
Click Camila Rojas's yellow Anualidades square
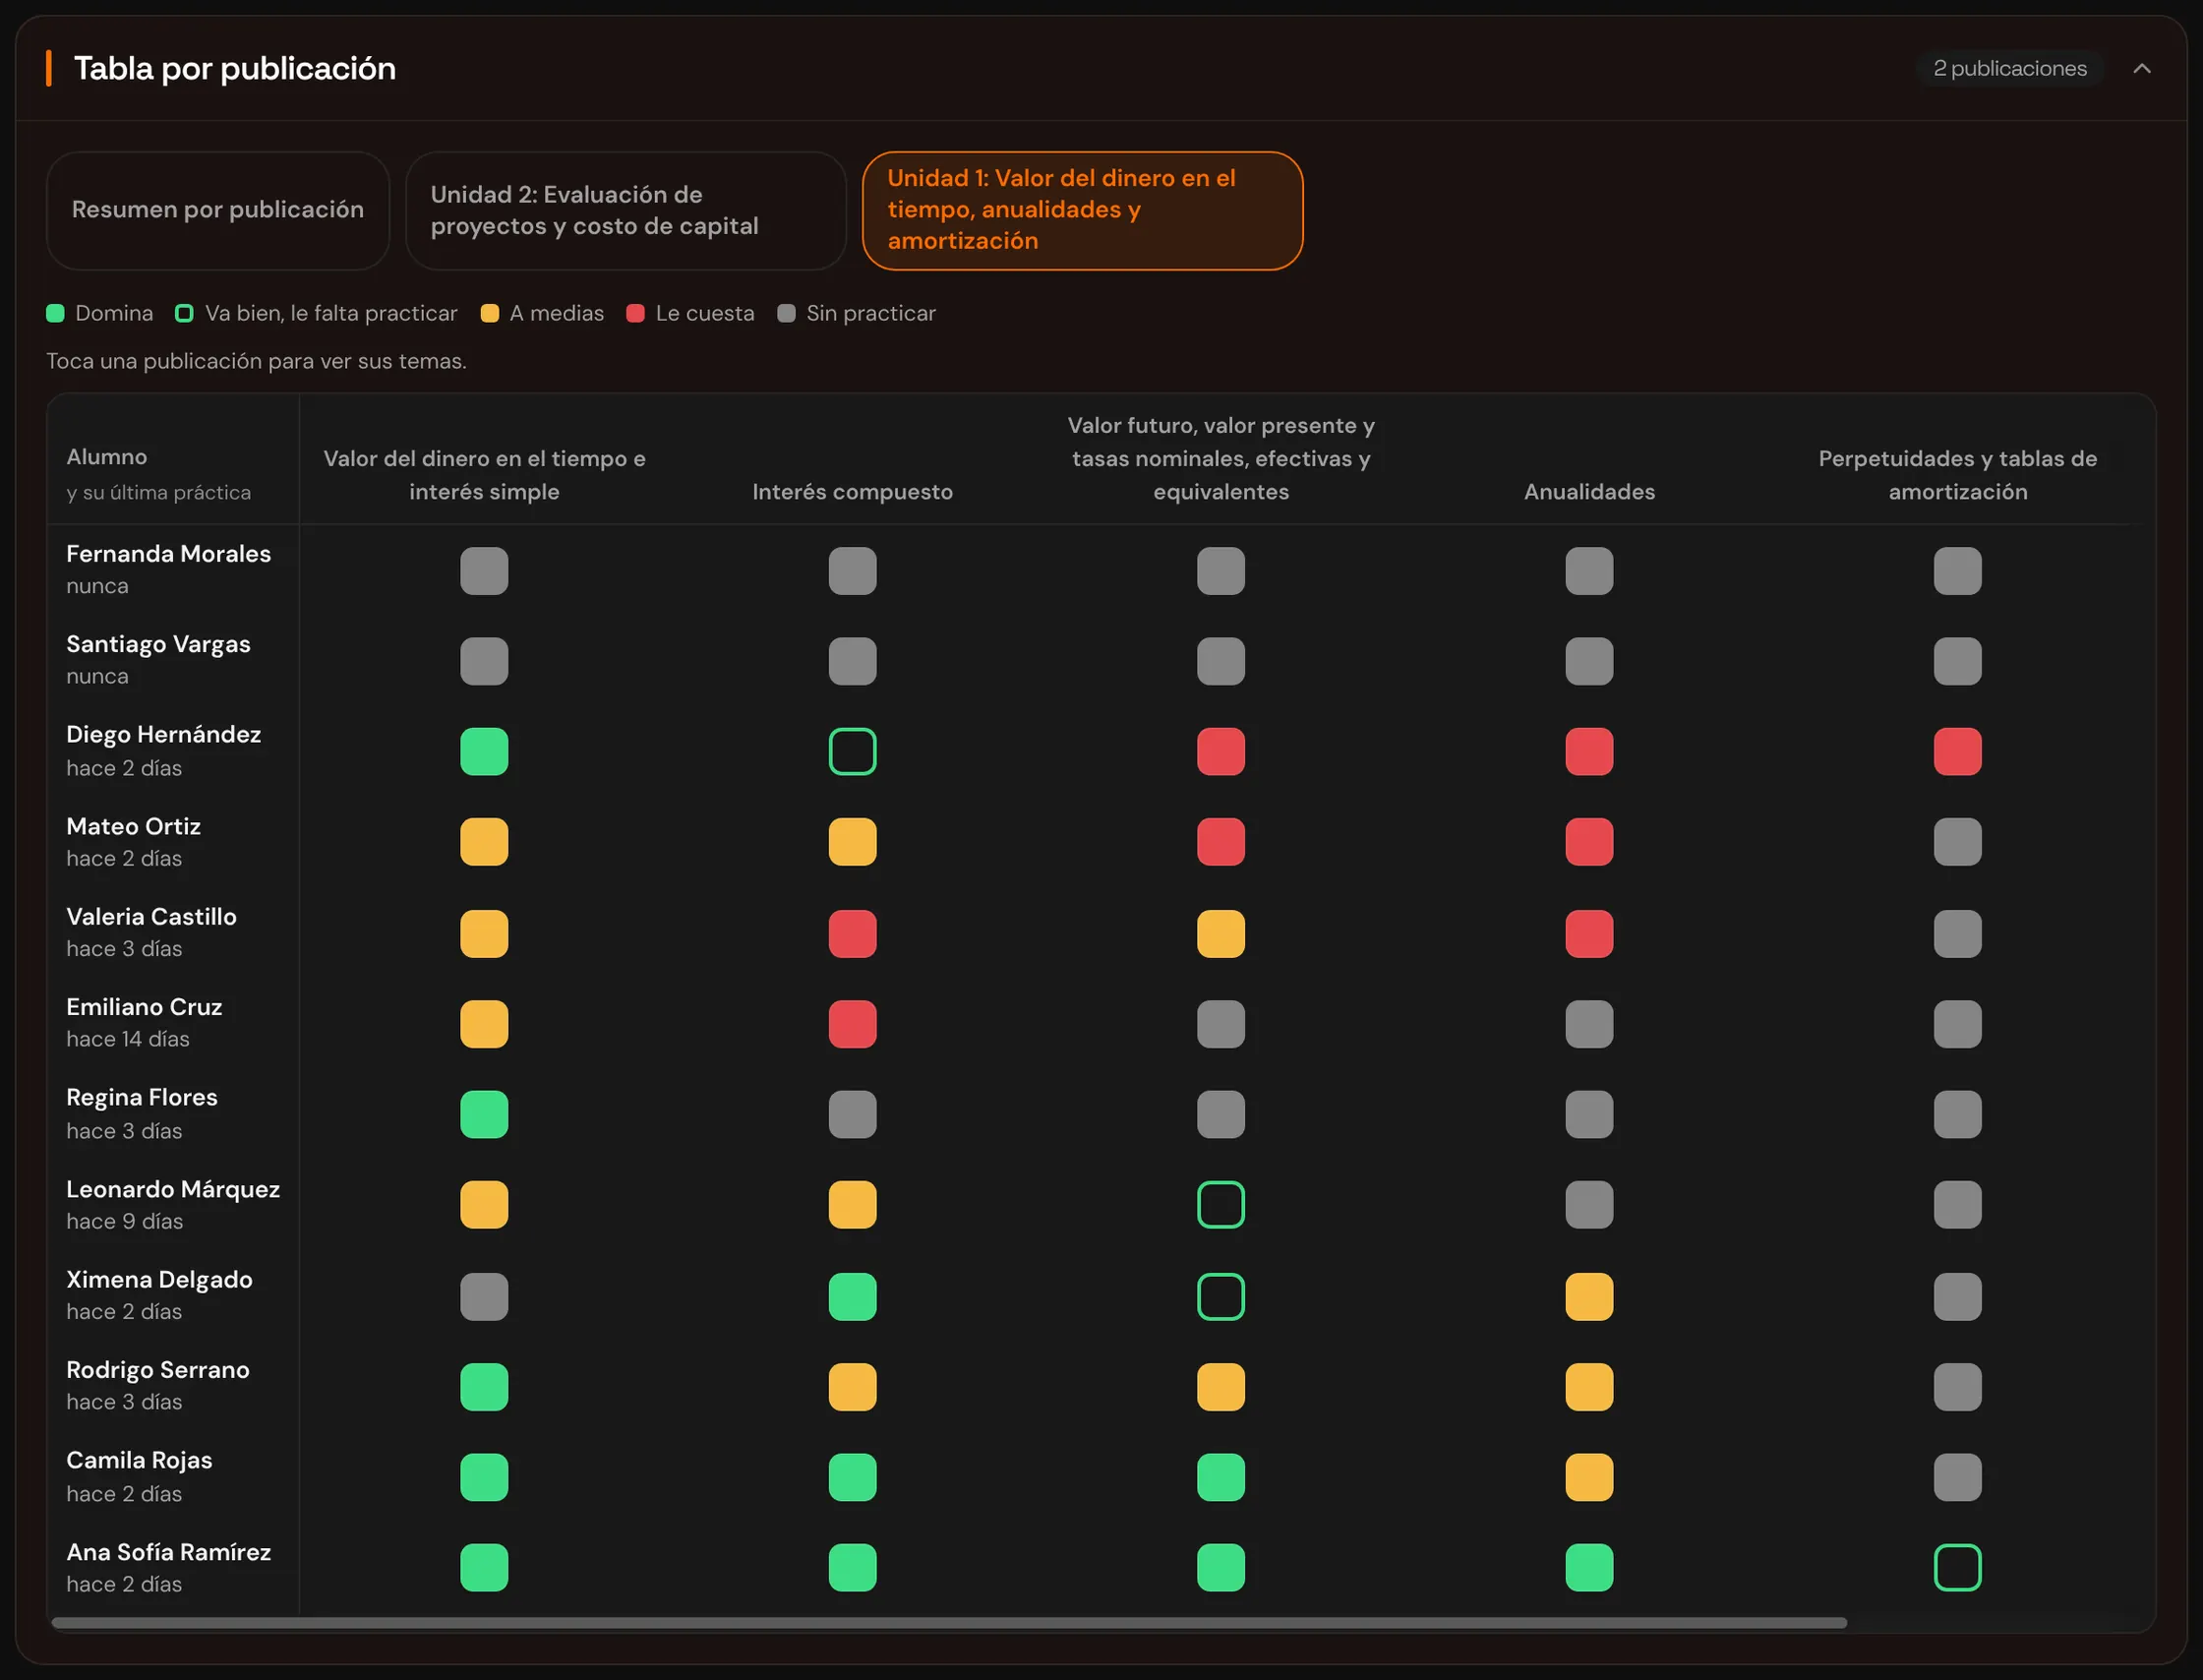coord(1589,1477)
